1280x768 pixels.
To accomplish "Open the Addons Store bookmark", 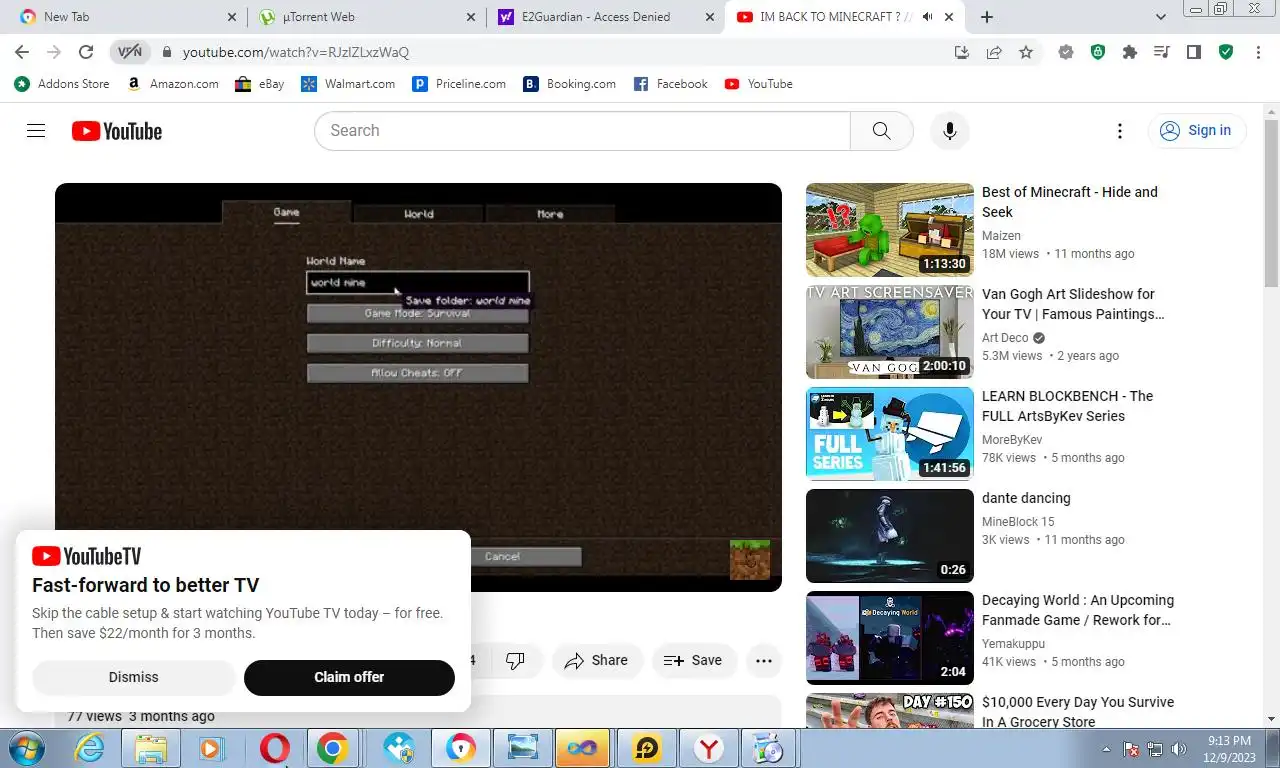I will (x=62, y=84).
